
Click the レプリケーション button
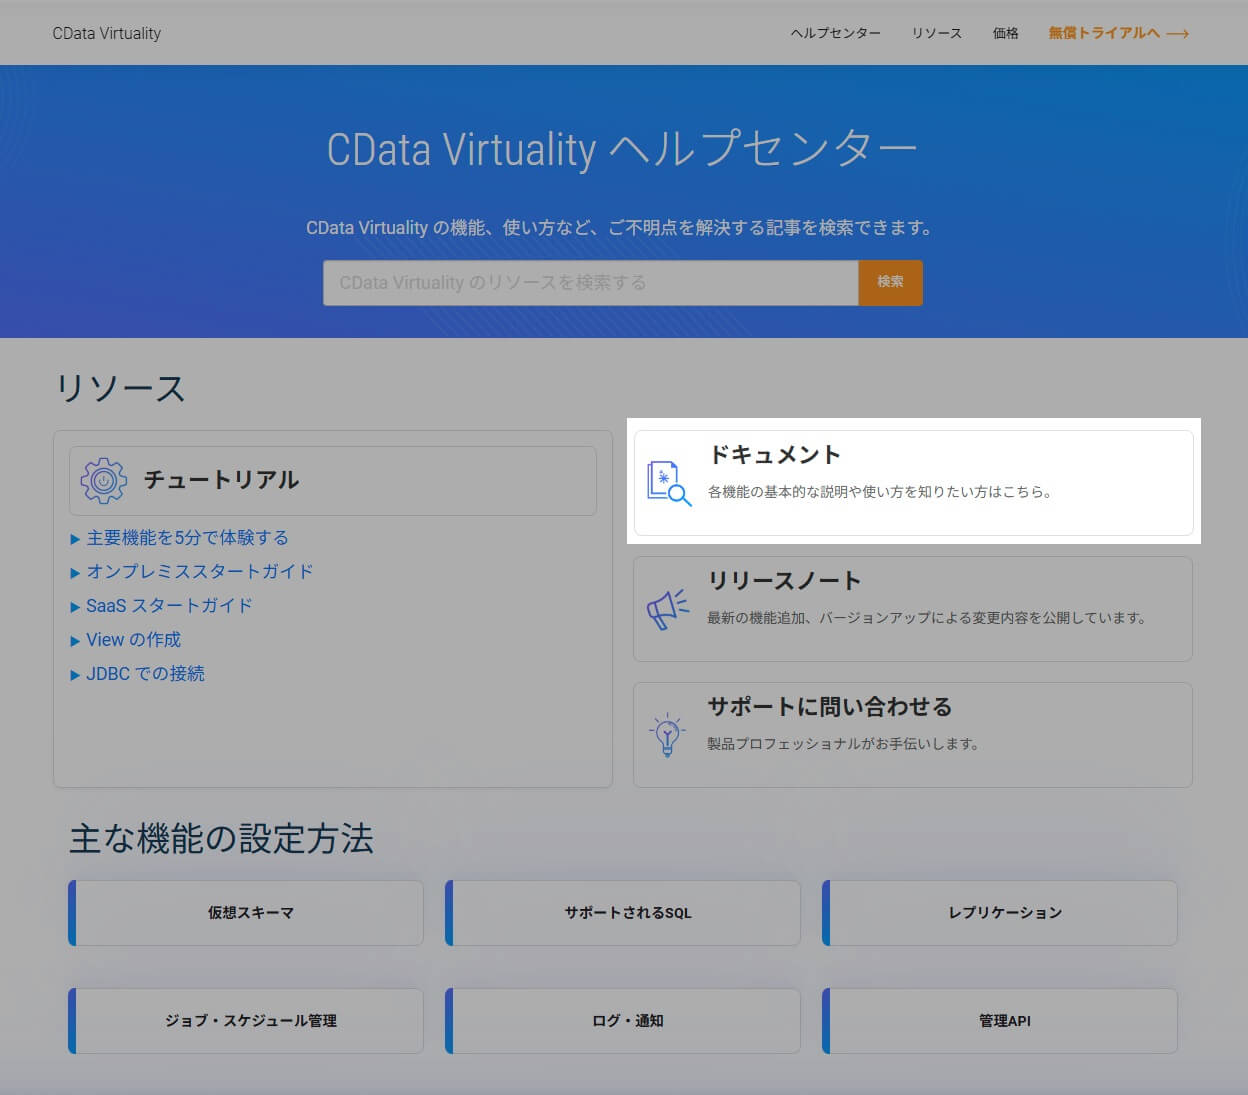(1000, 913)
